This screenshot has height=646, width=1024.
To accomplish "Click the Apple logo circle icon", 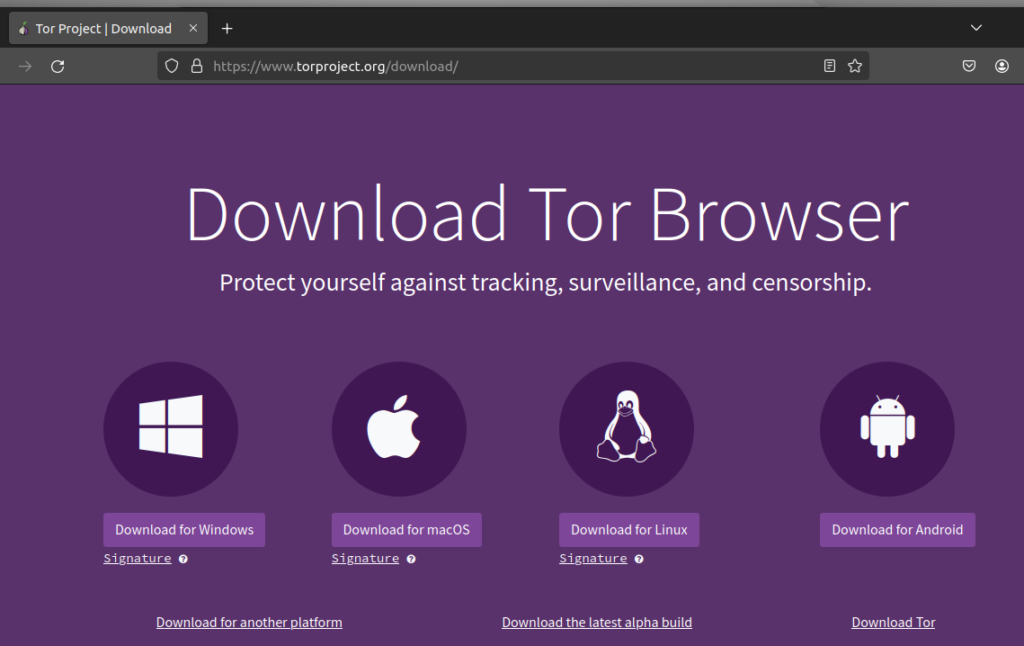I will click(398, 428).
